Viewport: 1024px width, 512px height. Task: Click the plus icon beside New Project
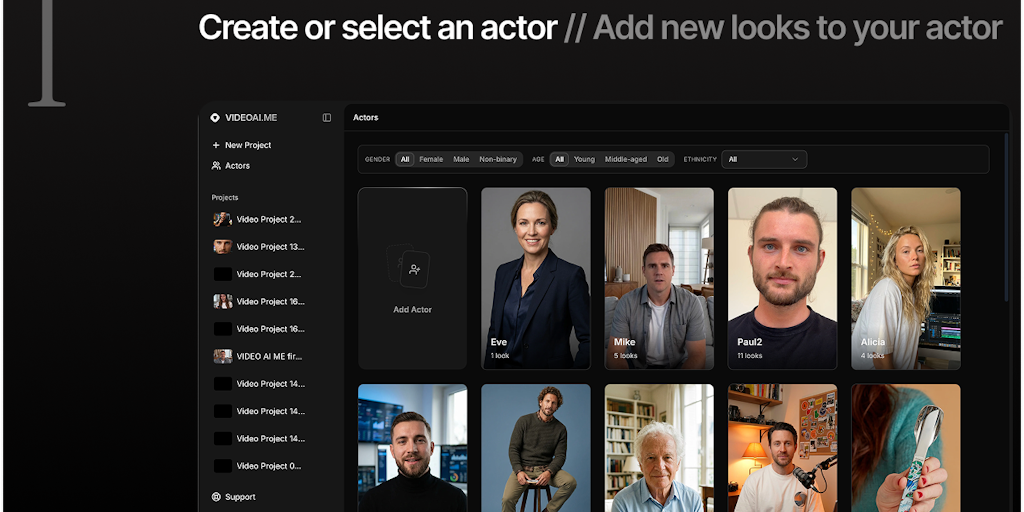pyautogui.click(x=216, y=145)
